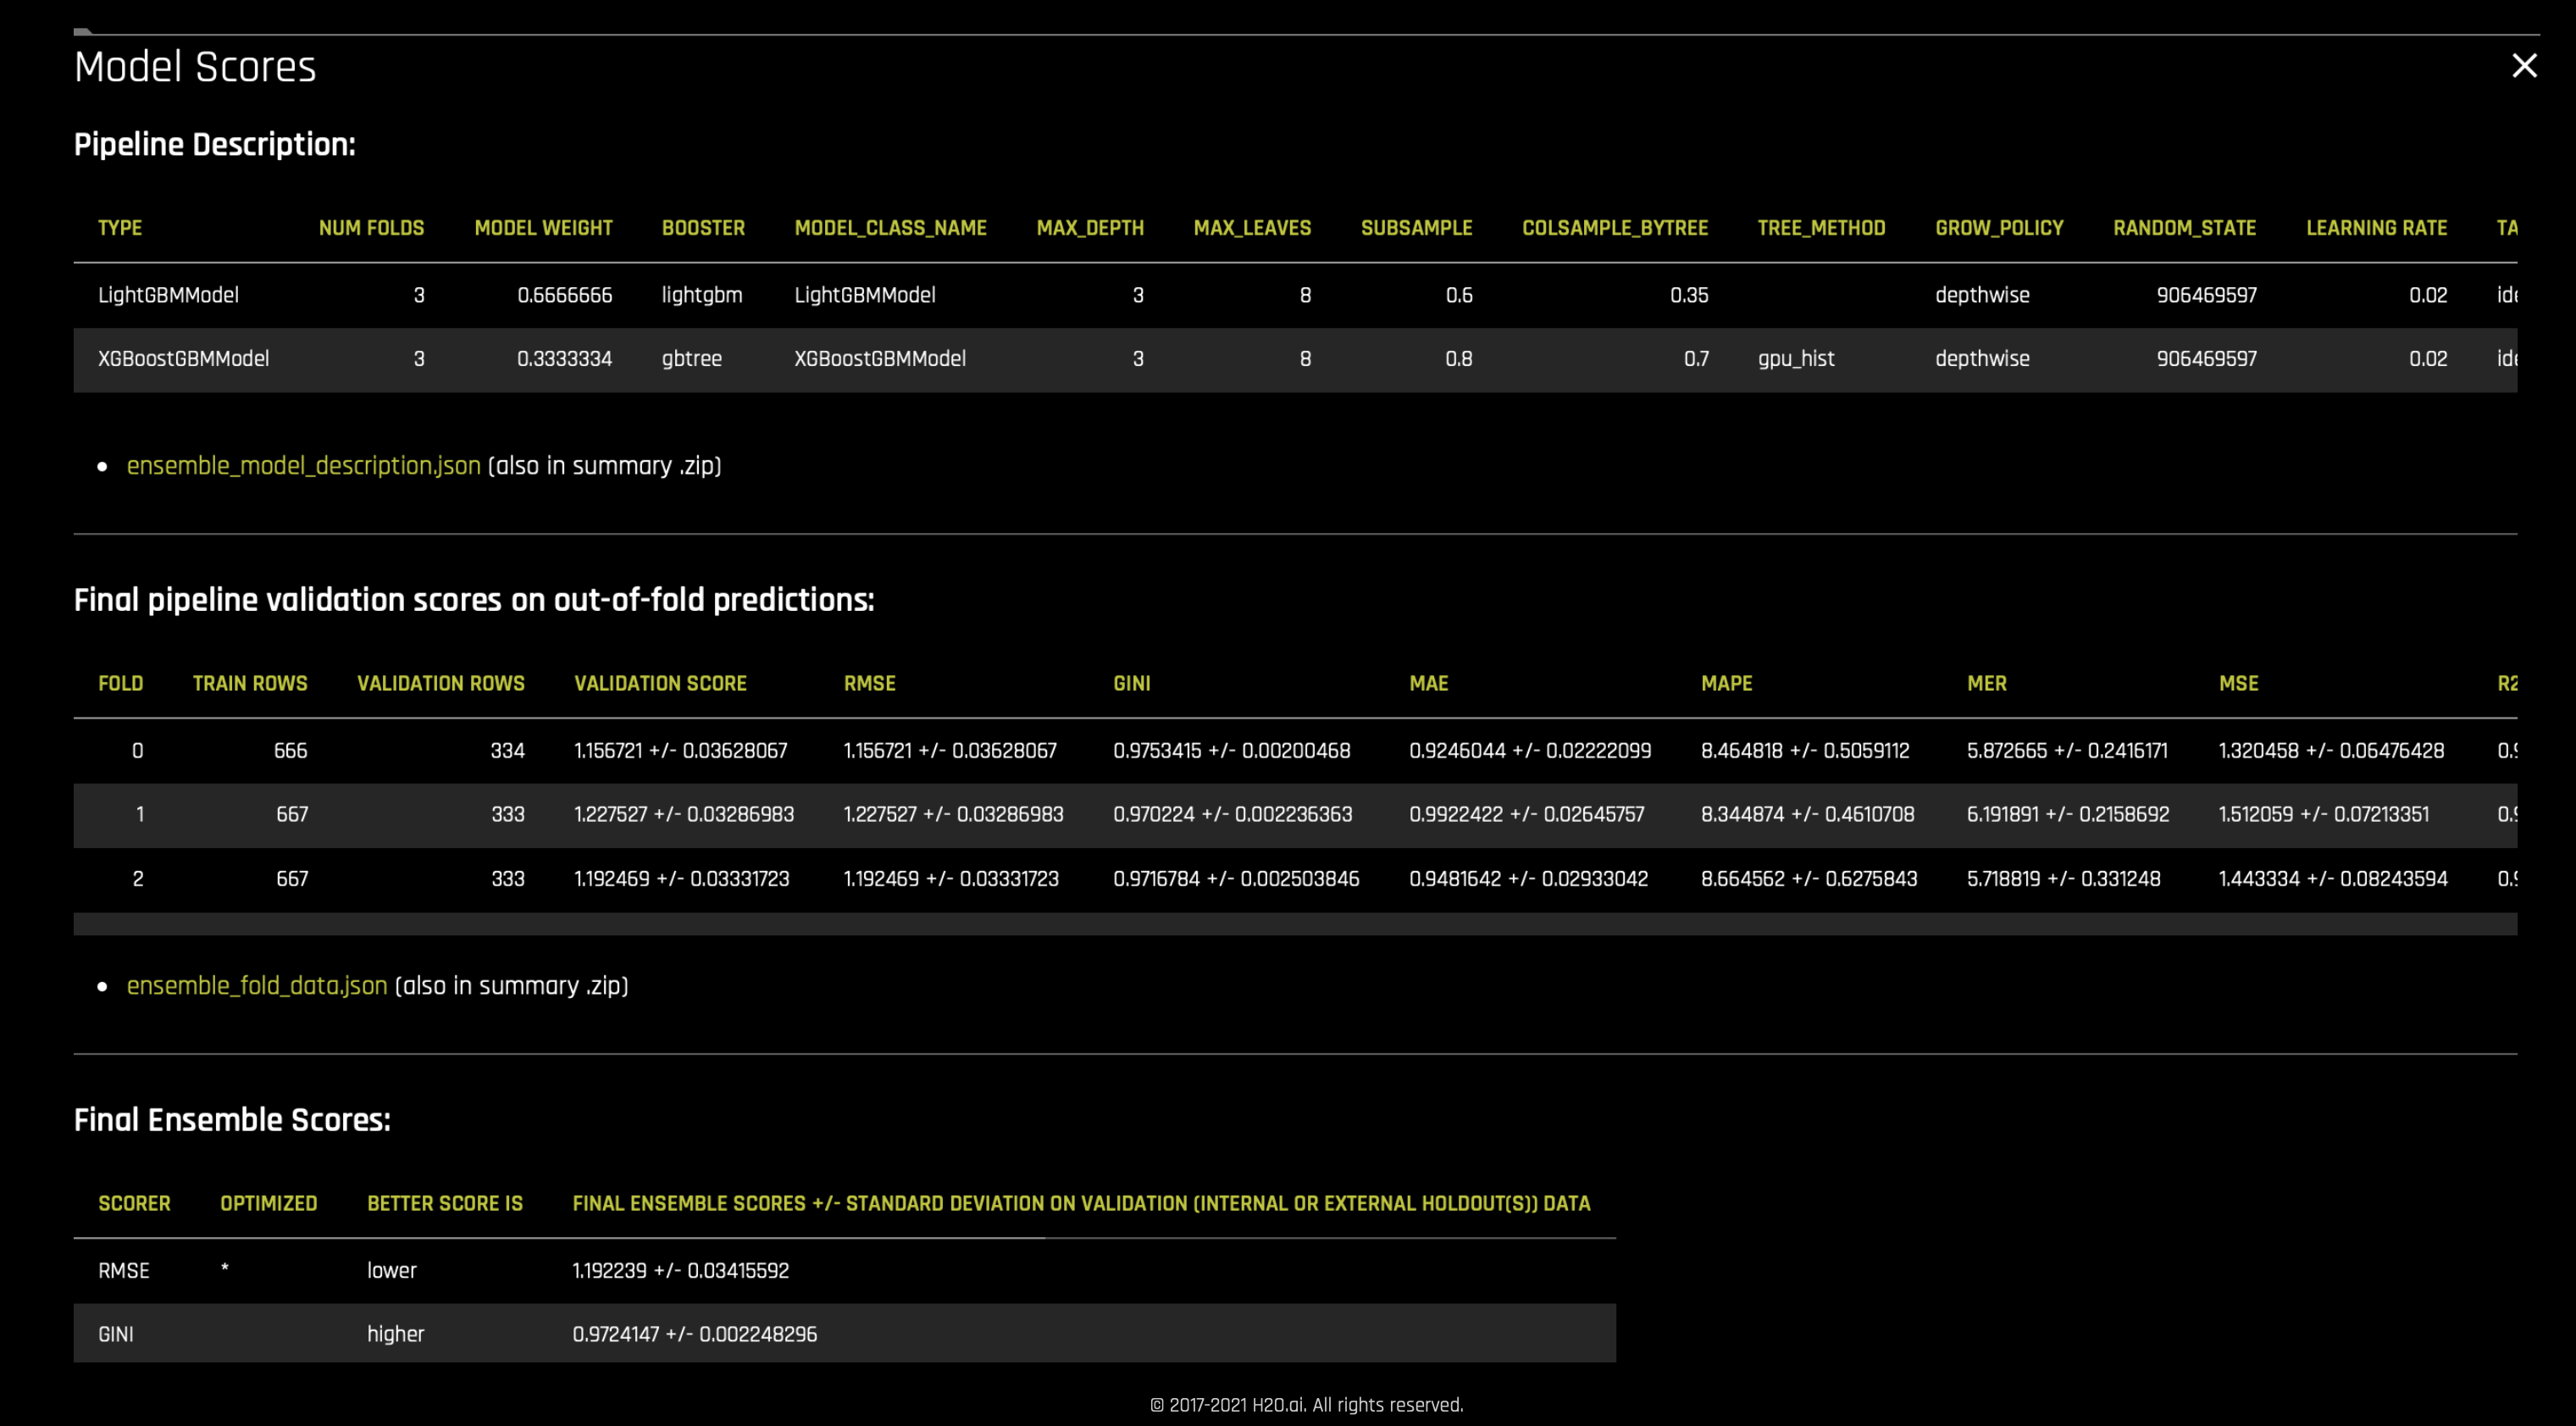Click the MODEL WEIGHT column header

[x=543, y=228]
